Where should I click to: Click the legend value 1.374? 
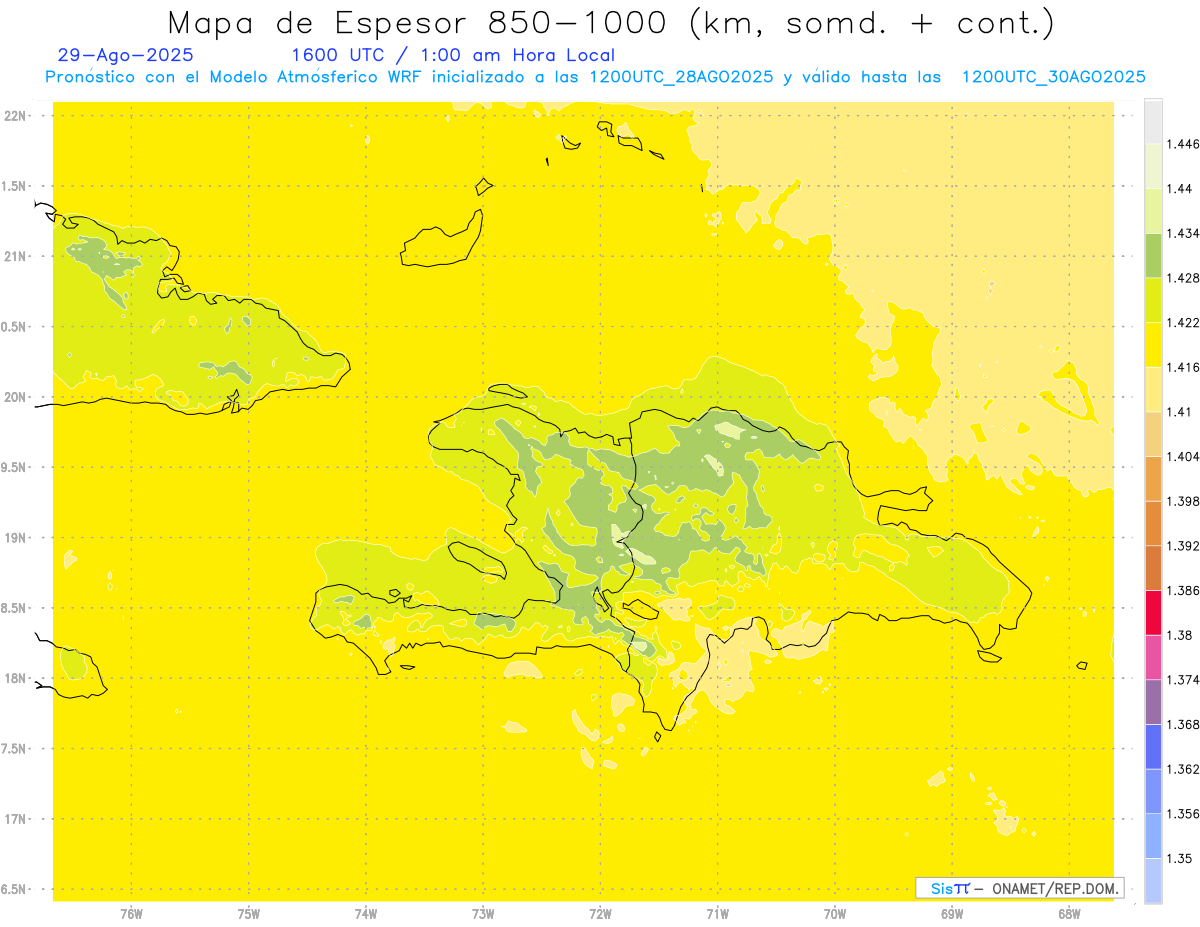point(1184,680)
